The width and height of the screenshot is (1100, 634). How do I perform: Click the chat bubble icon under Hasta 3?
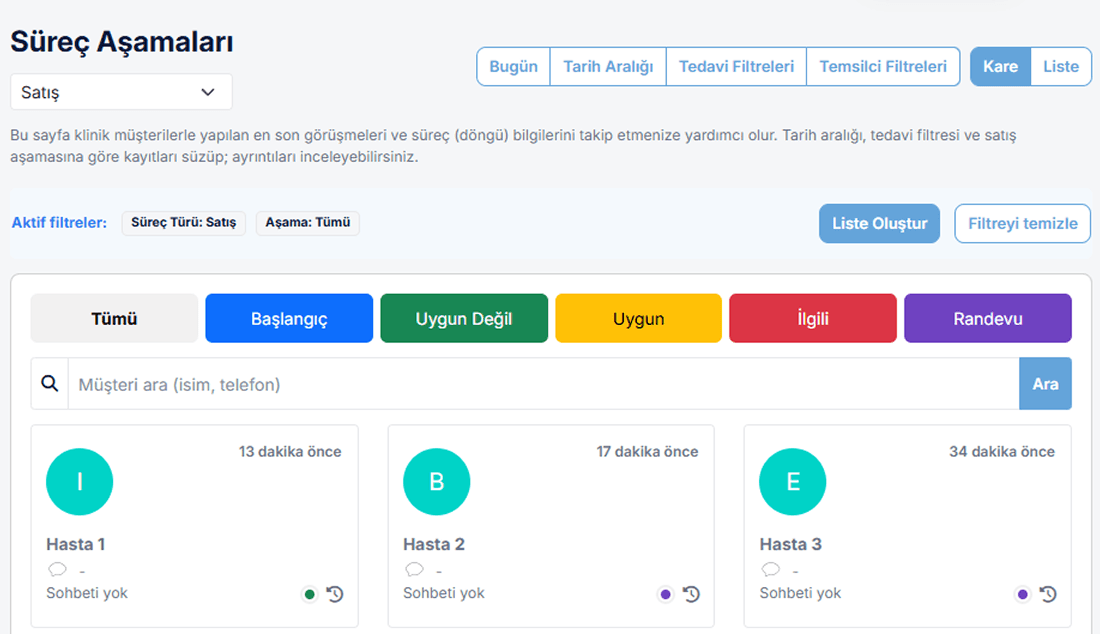[769, 569]
